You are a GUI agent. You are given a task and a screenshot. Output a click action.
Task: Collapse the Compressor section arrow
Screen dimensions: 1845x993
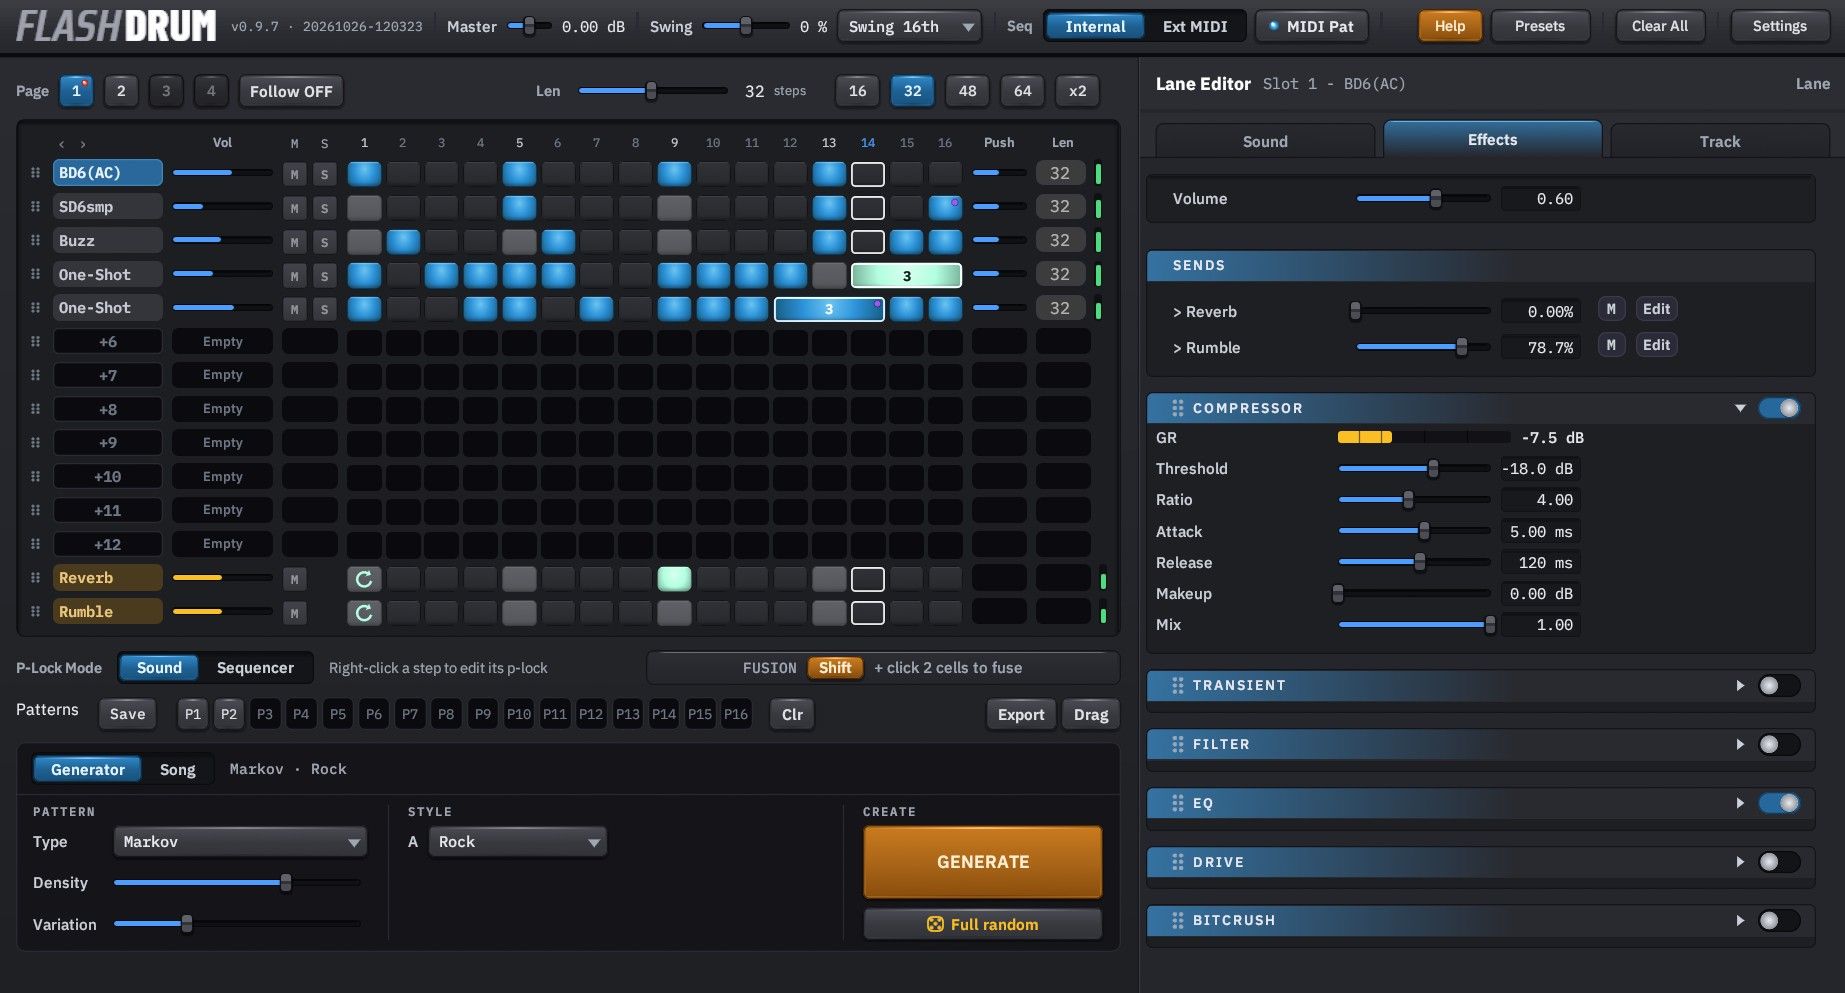pyautogui.click(x=1740, y=408)
